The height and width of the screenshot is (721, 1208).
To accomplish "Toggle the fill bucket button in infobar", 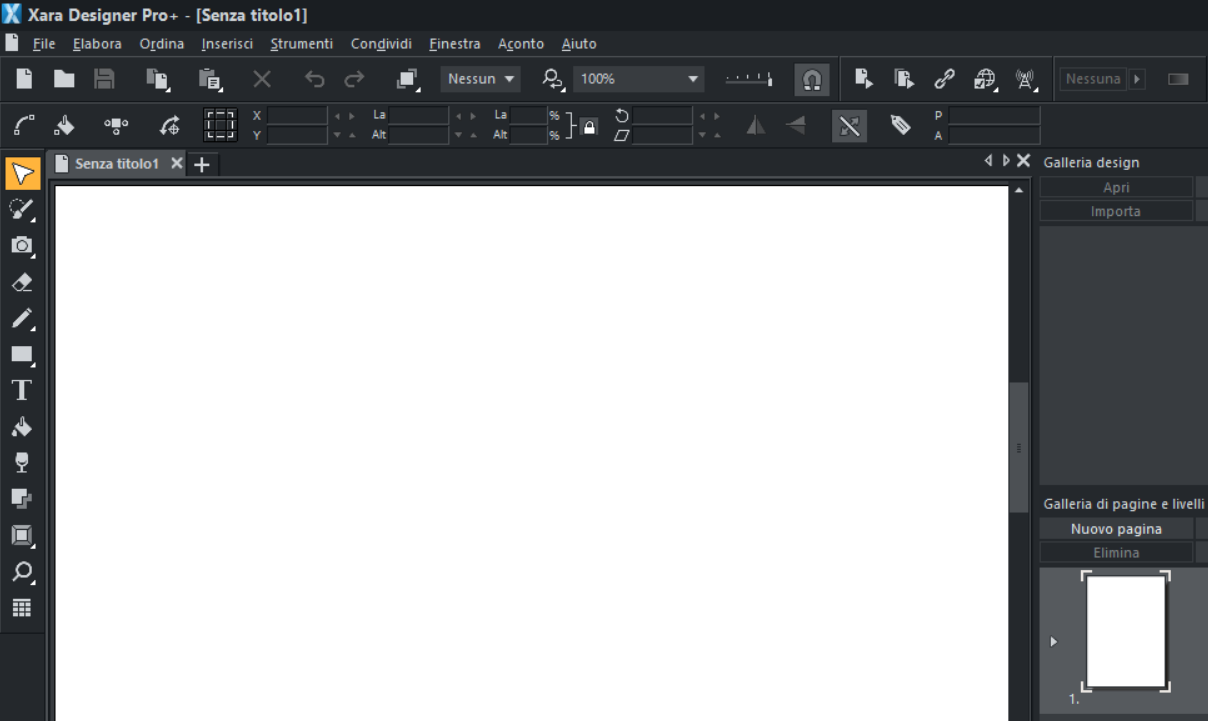I will [64, 125].
